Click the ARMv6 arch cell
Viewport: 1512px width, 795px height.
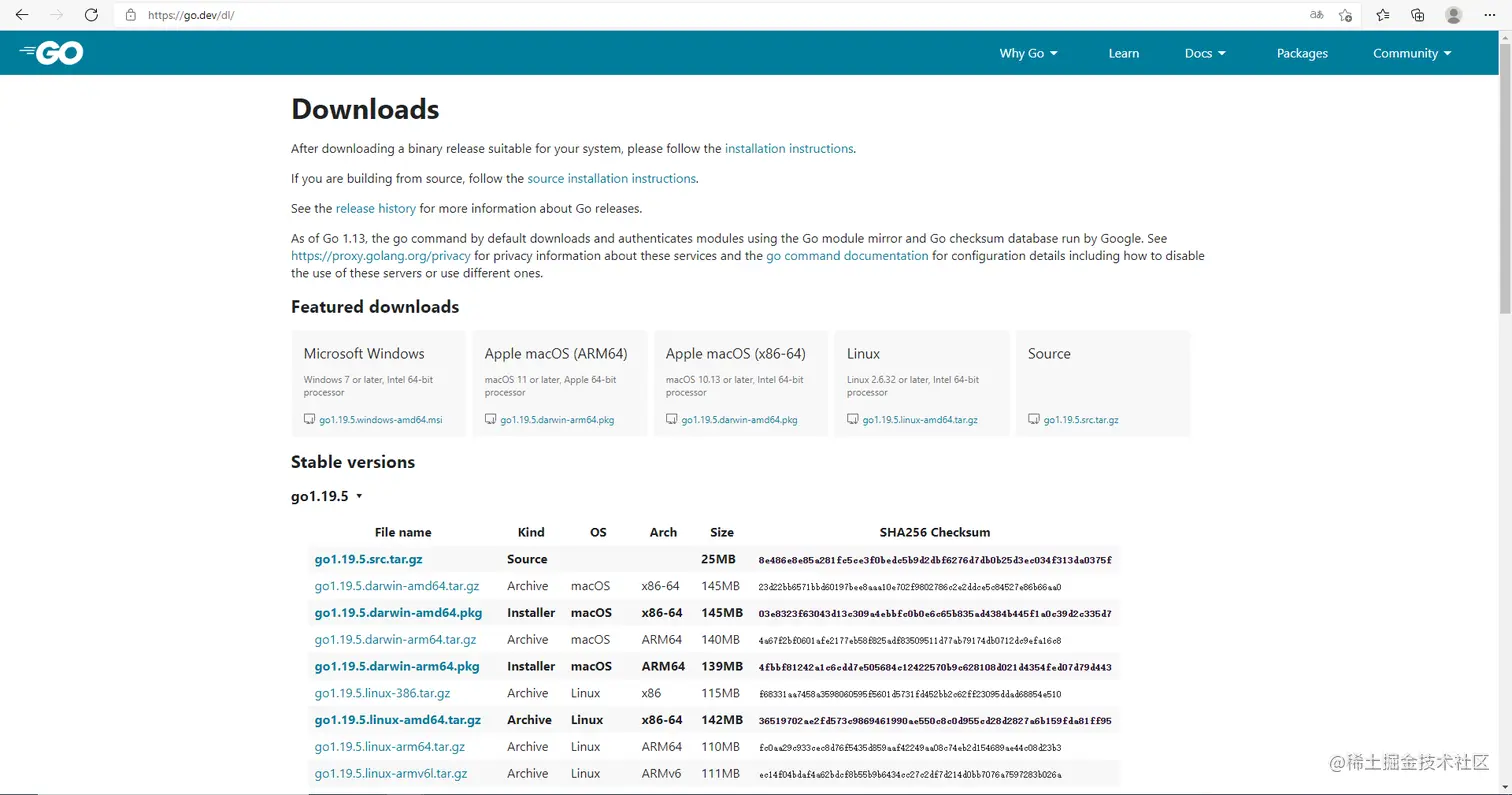click(661, 773)
